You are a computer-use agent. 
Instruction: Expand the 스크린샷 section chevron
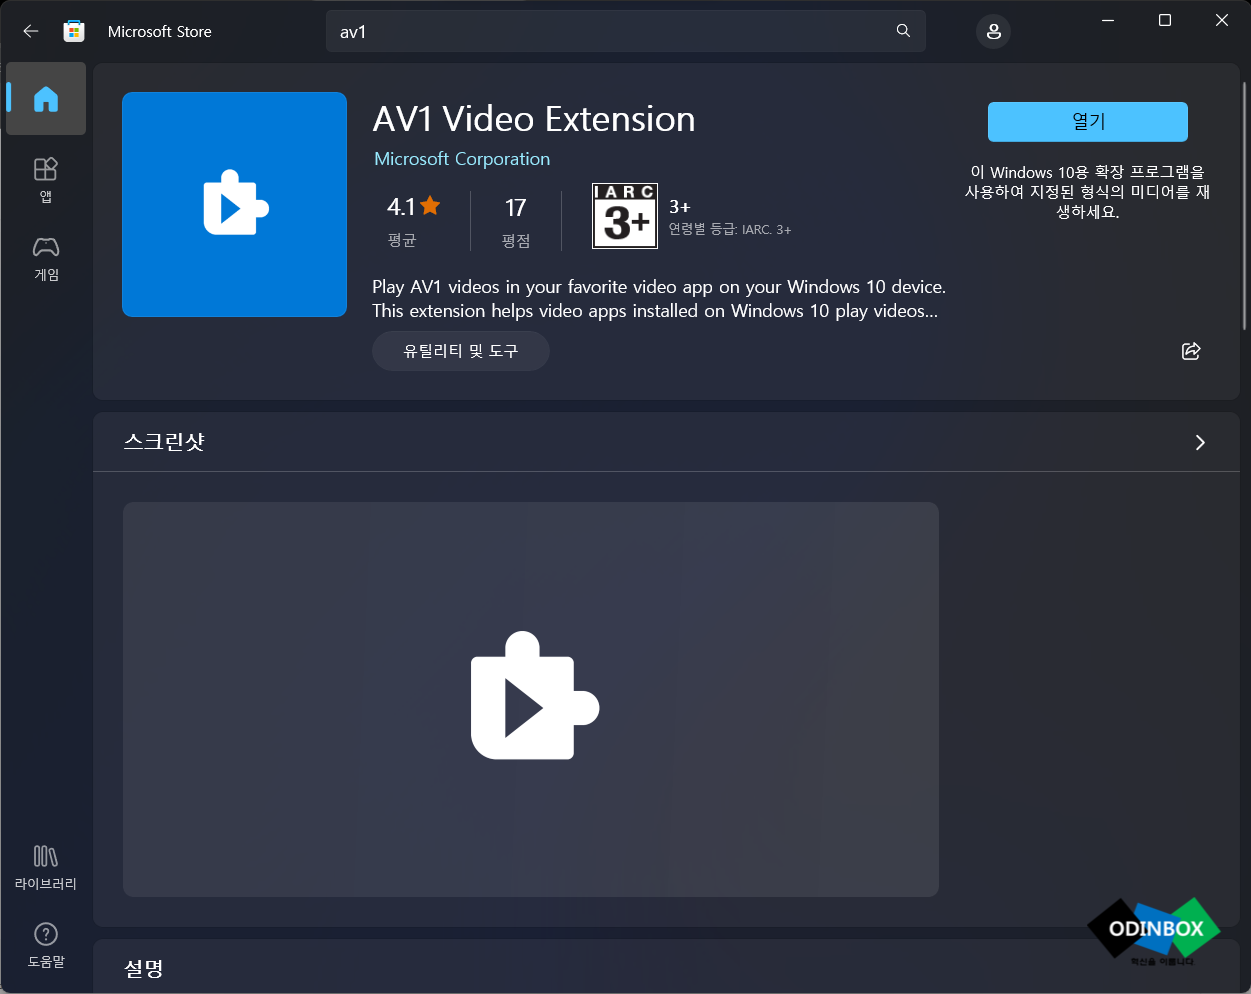[1200, 442]
